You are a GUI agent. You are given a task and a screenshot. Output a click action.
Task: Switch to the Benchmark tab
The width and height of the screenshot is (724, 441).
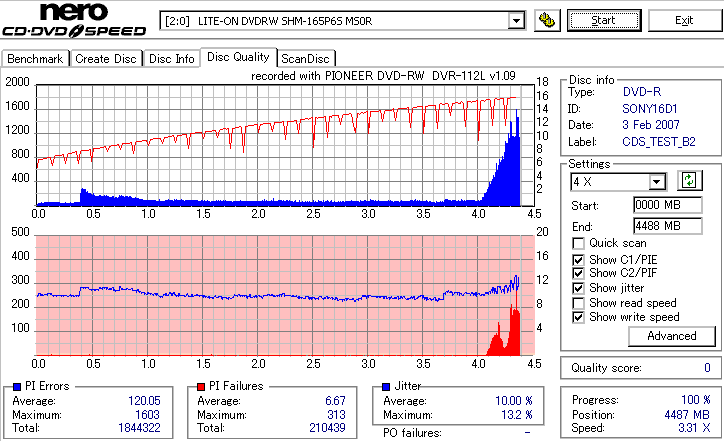click(35, 59)
